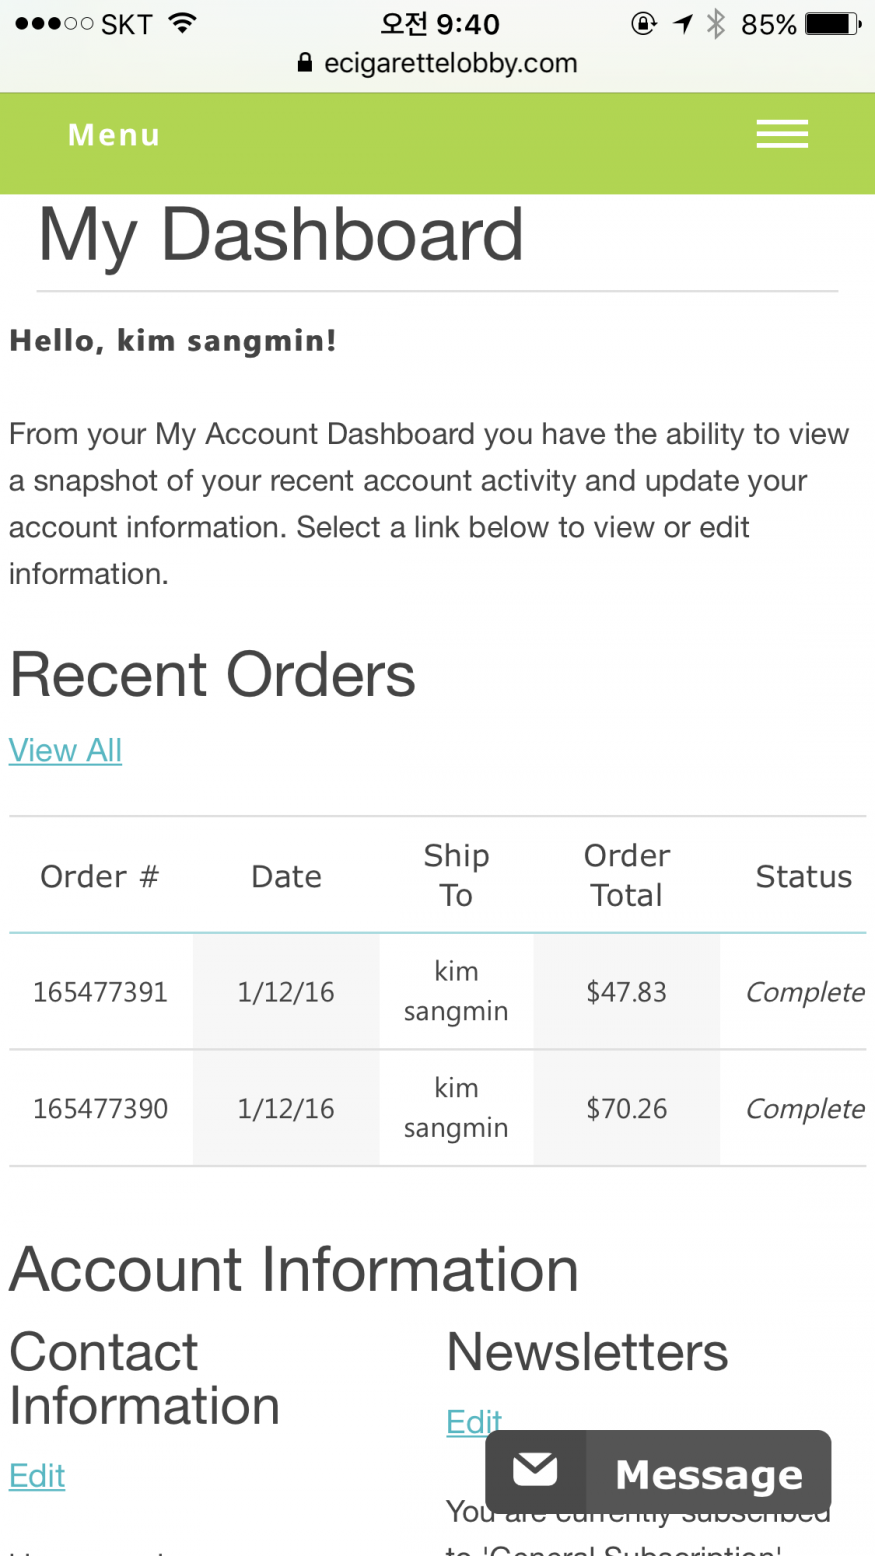Viewport: 875px width, 1556px height.
Task: Tap the Order # column header
Action: click(100, 876)
